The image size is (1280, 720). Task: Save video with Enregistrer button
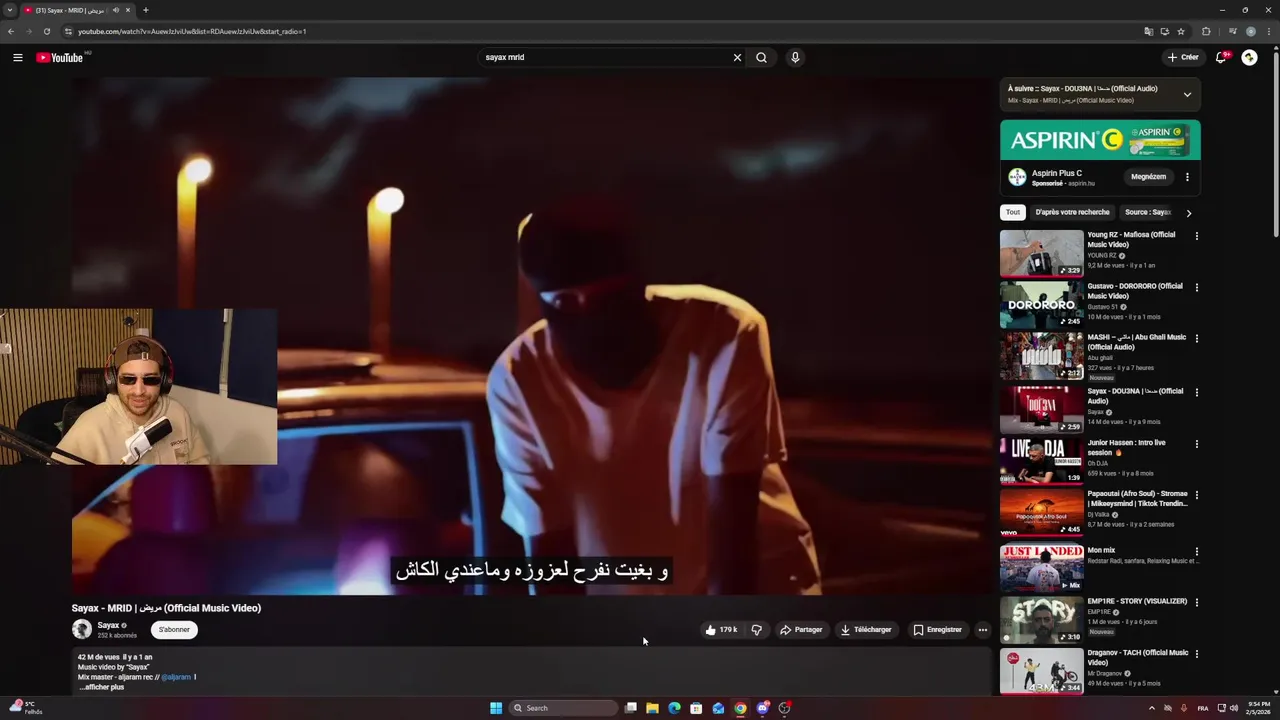938,630
